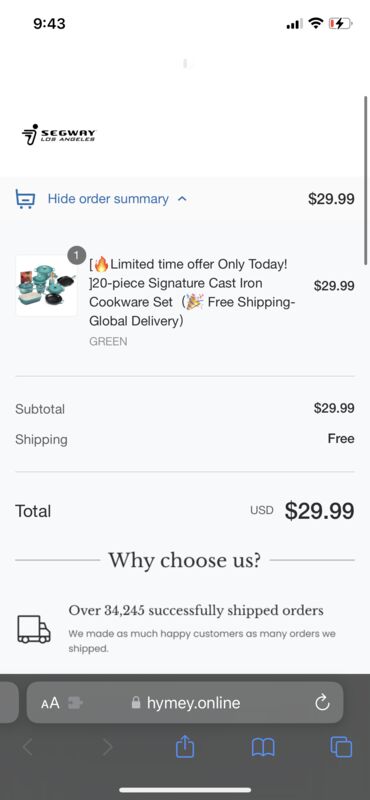Tap the Segway Los Angeles logo
The height and width of the screenshot is (800, 370).
(59, 135)
